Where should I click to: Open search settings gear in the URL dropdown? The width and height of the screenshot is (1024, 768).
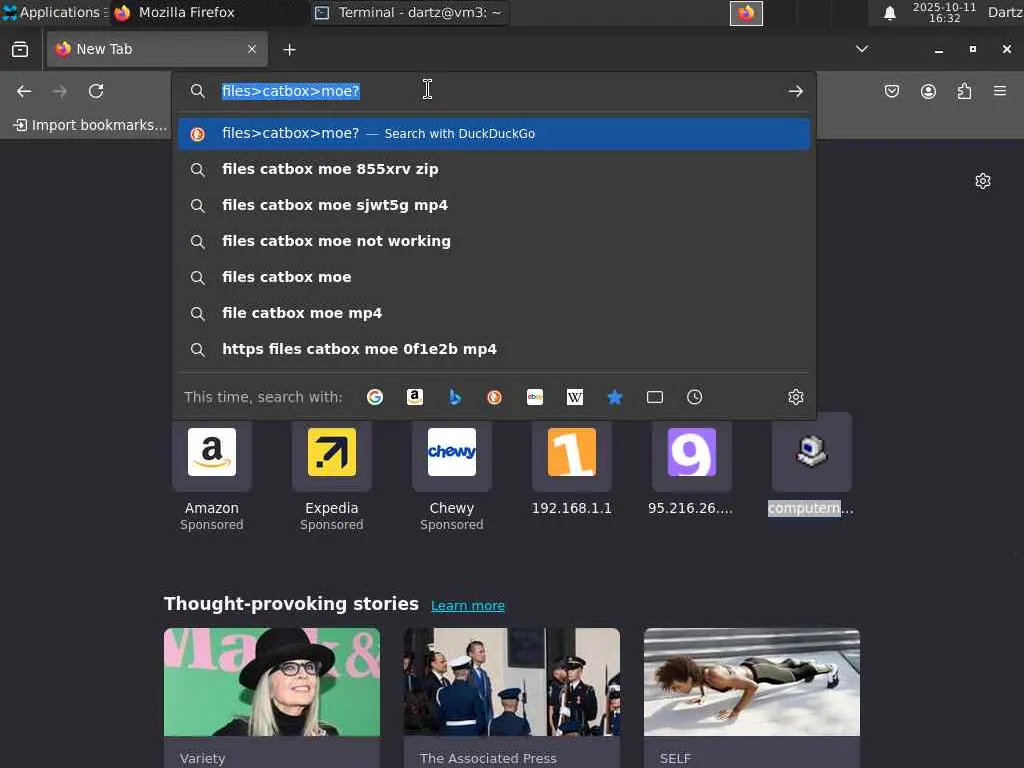pos(796,397)
